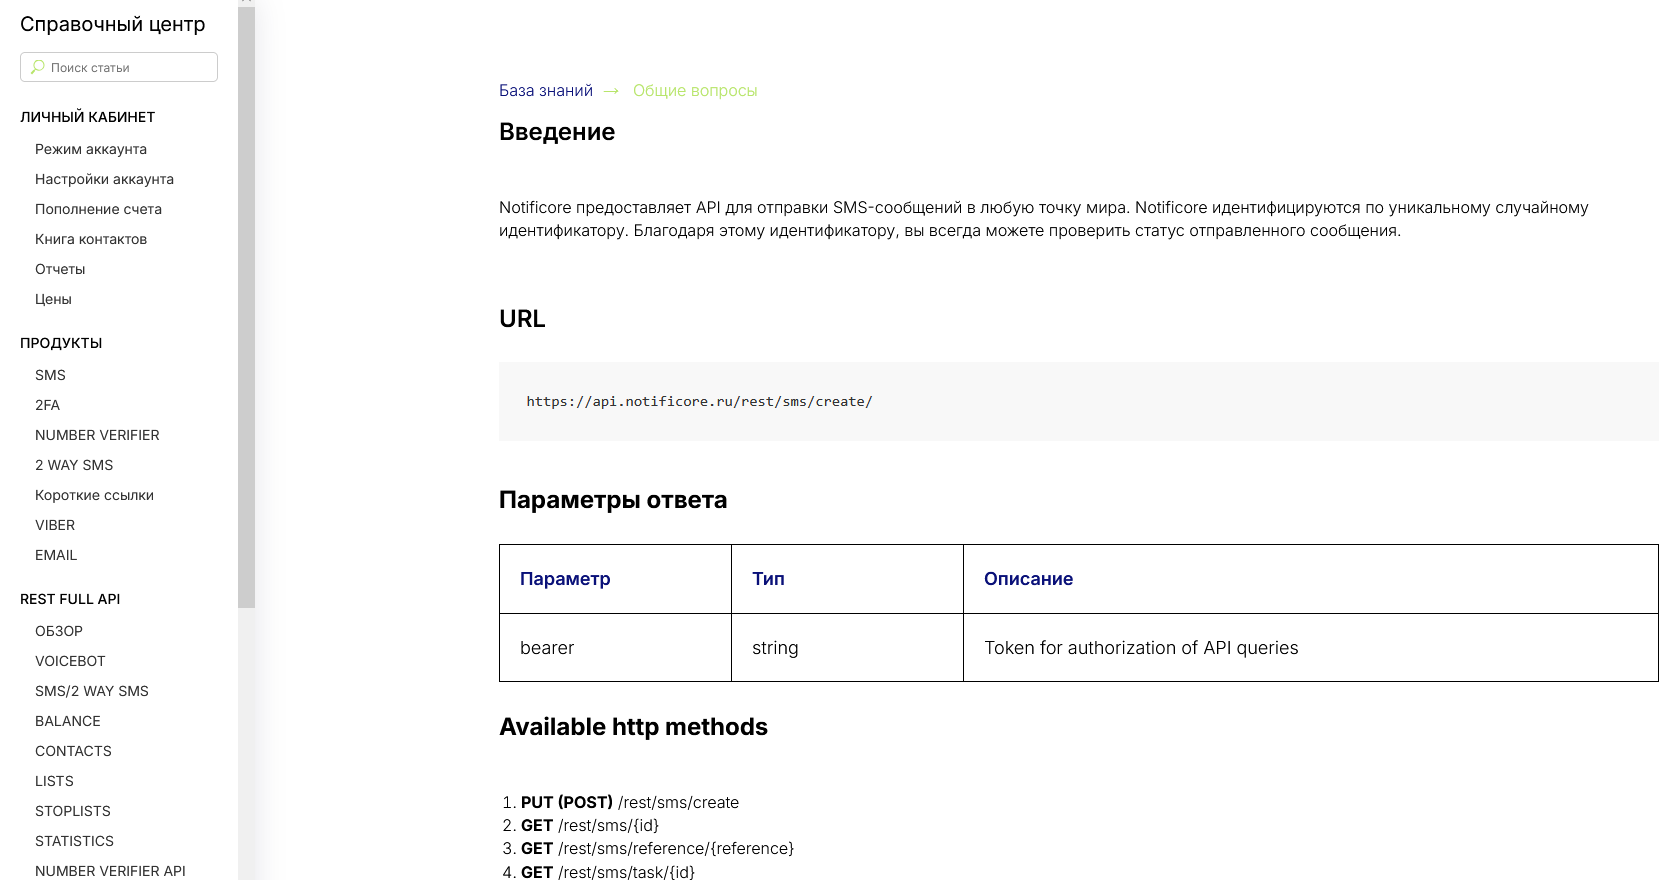Click the search magnifier icon
Screen dimensions: 1676x880
[38, 67]
